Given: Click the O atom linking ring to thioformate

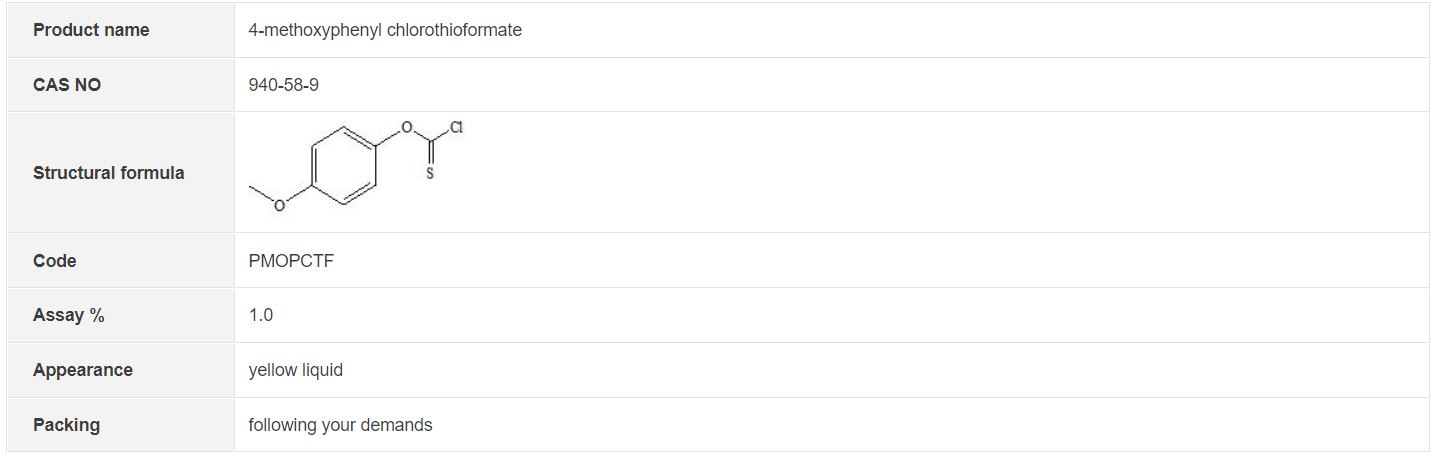Looking at the screenshot, I should point(406,128).
